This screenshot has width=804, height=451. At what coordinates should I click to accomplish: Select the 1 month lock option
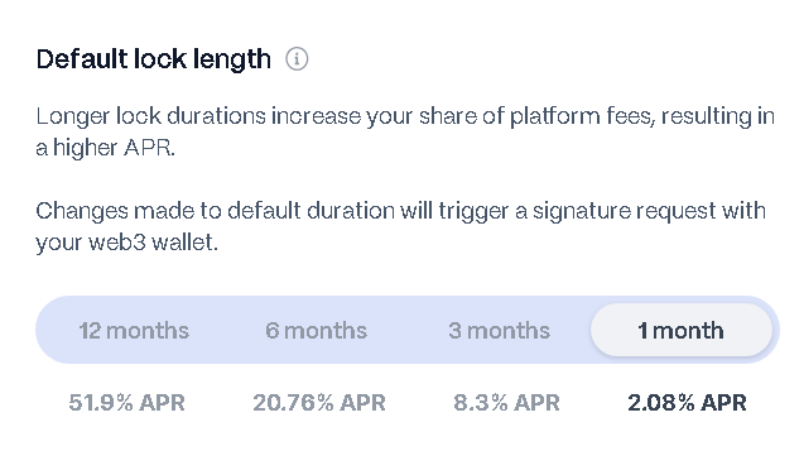pos(681,330)
